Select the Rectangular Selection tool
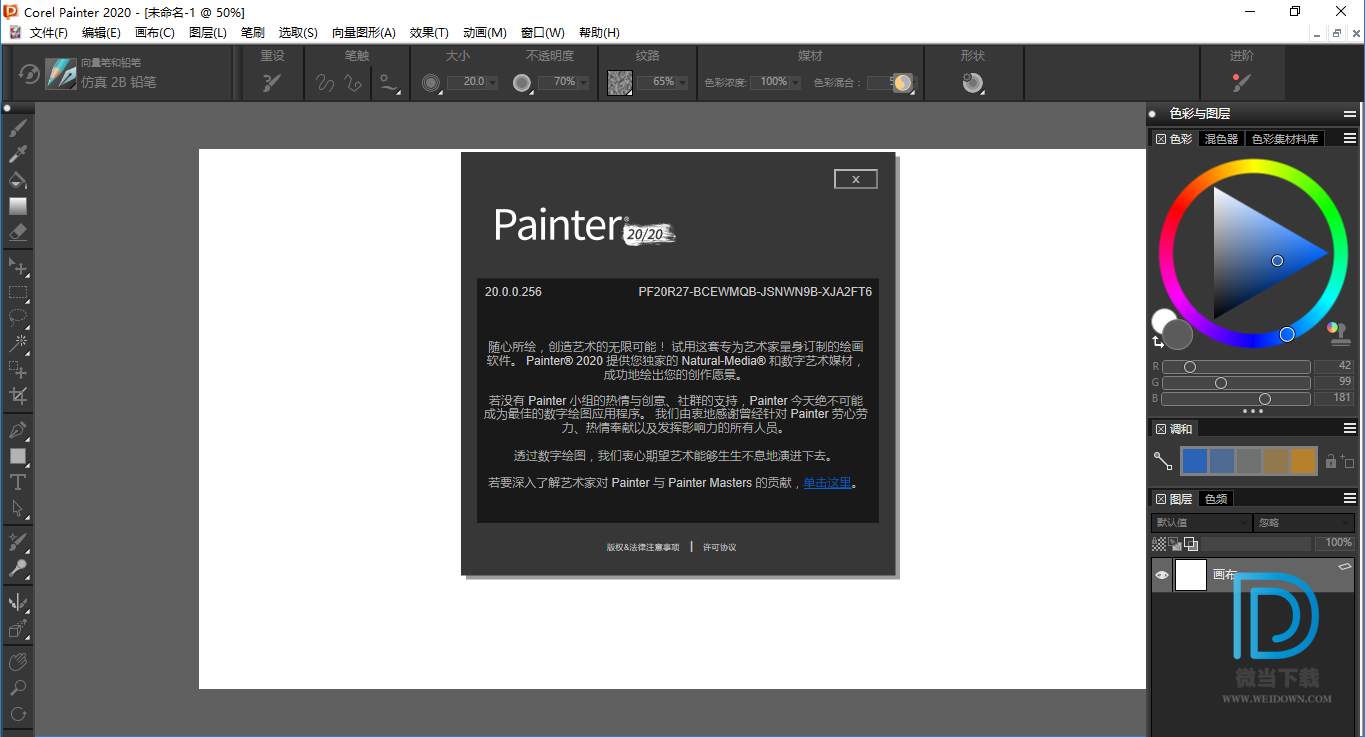Image resolution: width=1365 pixels, height=737 pixels. click(18, 293)
